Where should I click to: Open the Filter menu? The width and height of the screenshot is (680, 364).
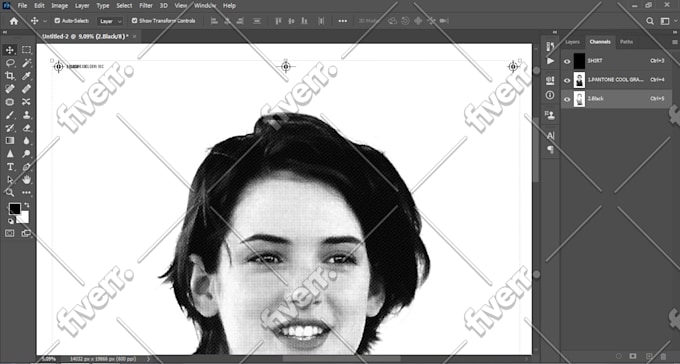[146, 6]
